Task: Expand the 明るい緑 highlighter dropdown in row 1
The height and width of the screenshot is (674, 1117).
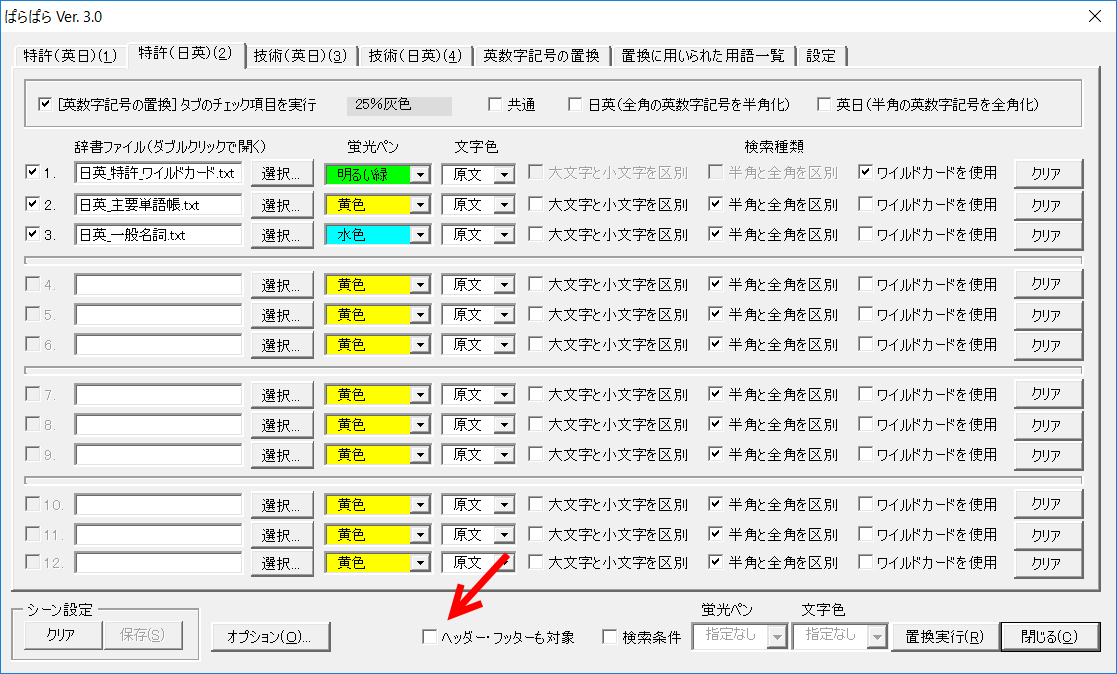Action: tap(420, 174)
